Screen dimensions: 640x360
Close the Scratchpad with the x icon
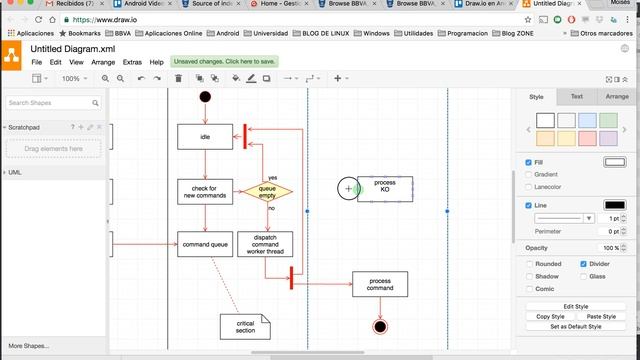tap(99, 127)
